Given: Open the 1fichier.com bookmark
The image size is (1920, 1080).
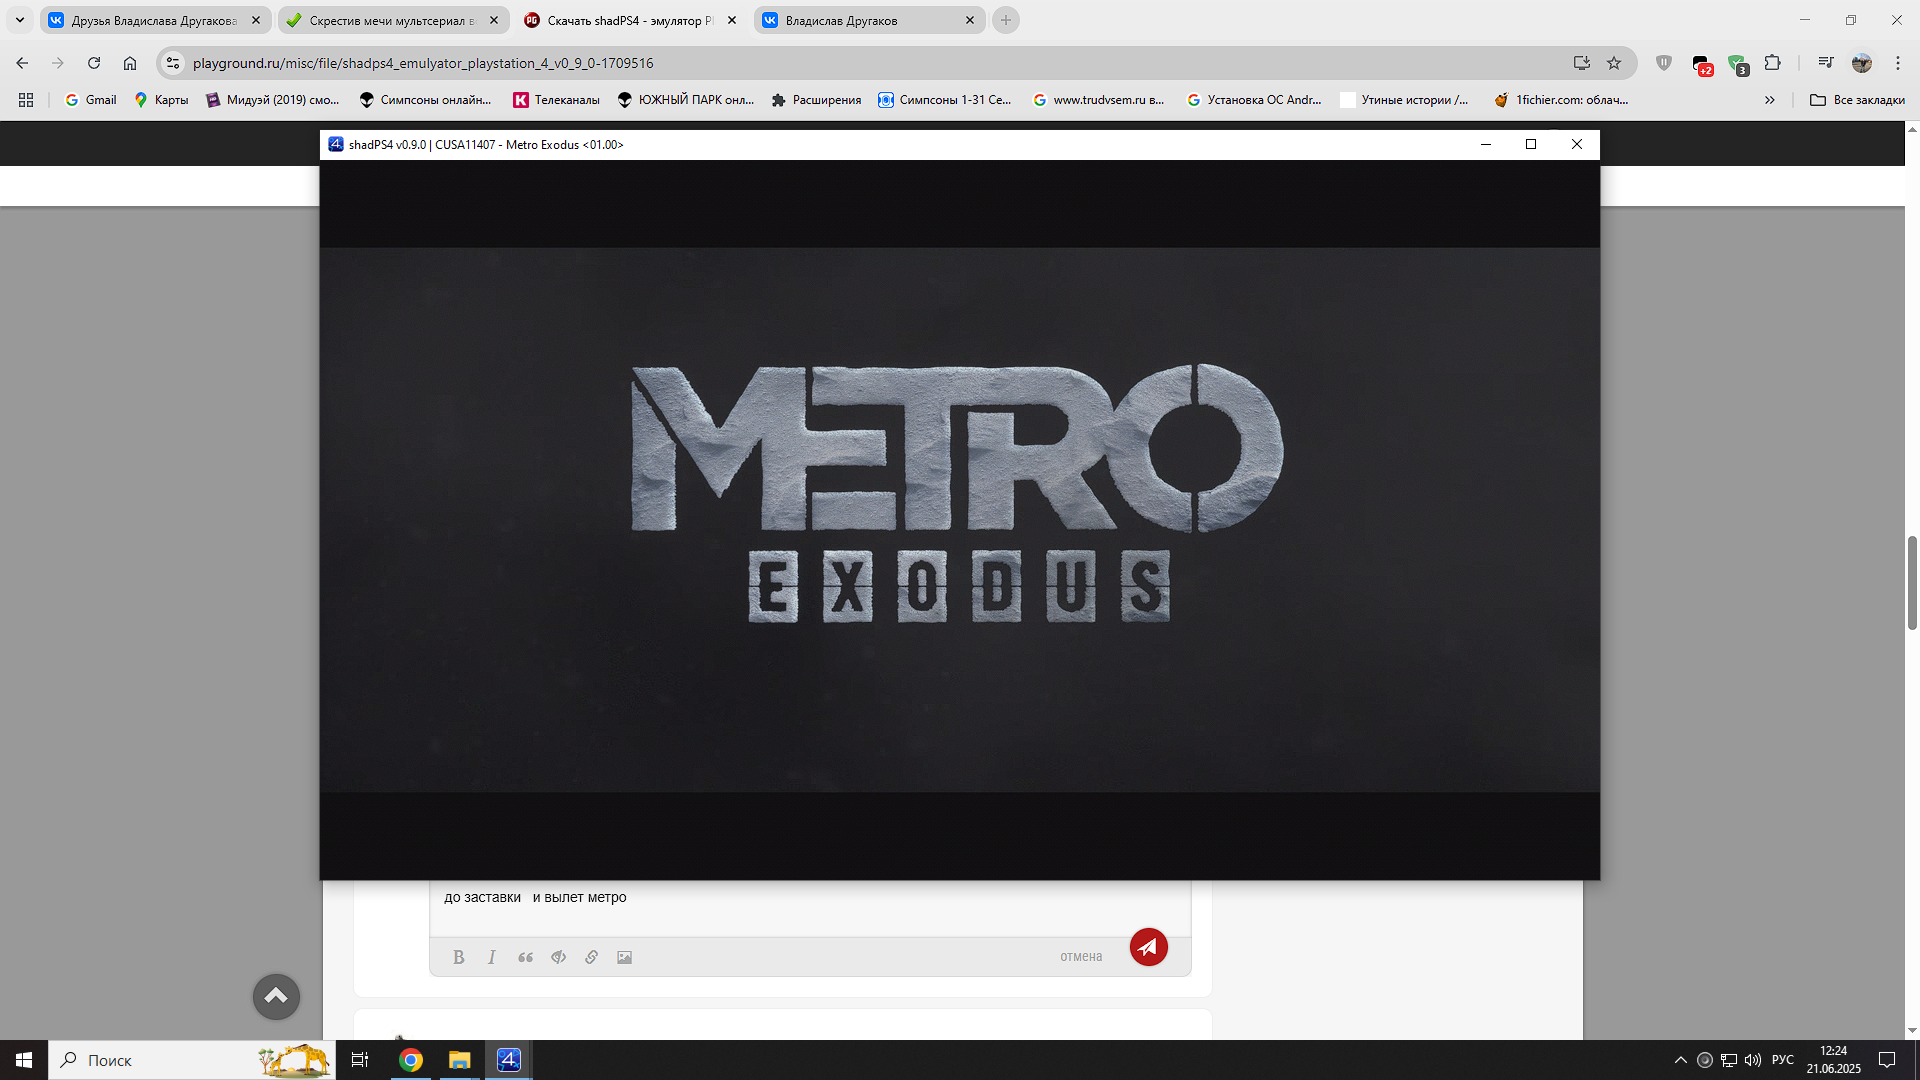Looking at the screenshot, I should [1562, 100].
